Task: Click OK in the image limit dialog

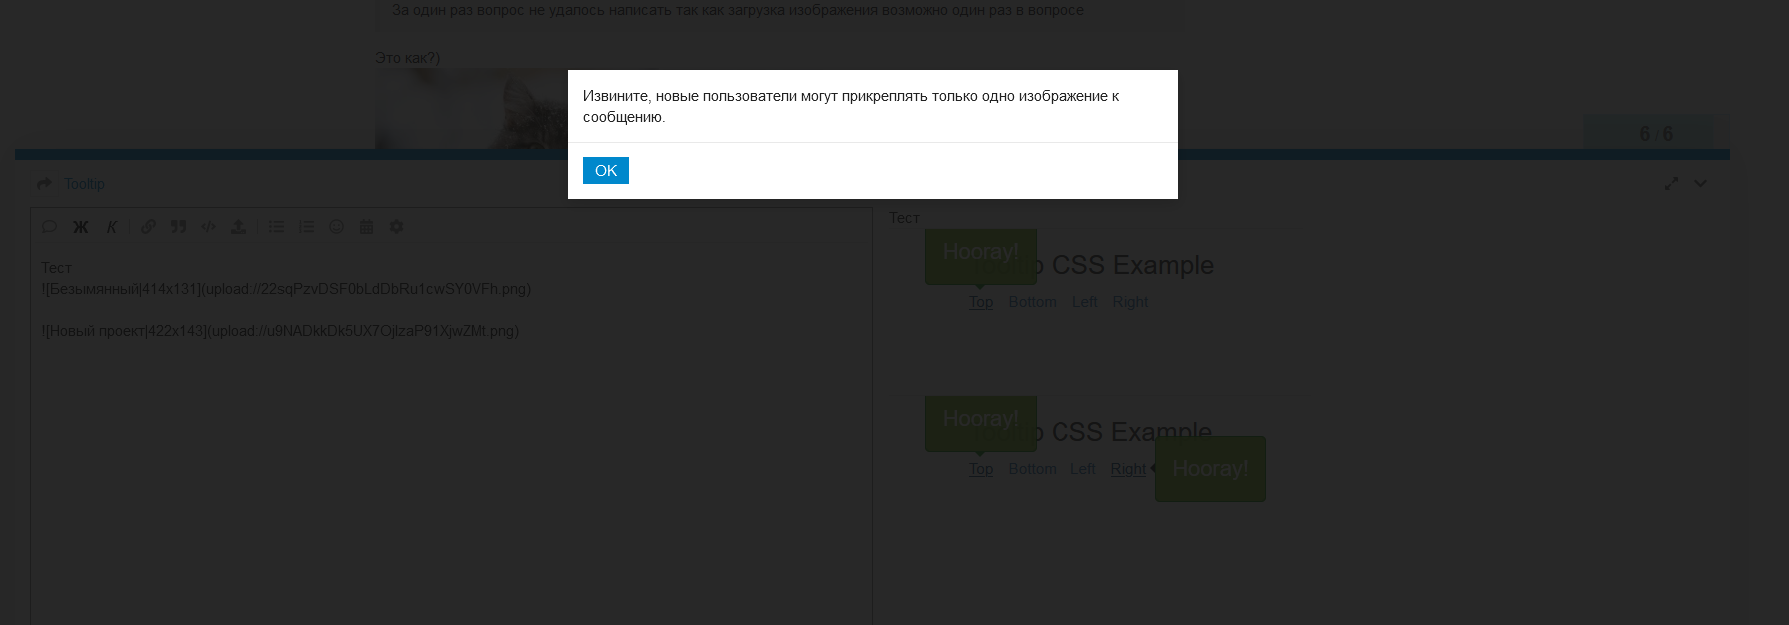Action: pyautogui.click(x=606, y=171)
